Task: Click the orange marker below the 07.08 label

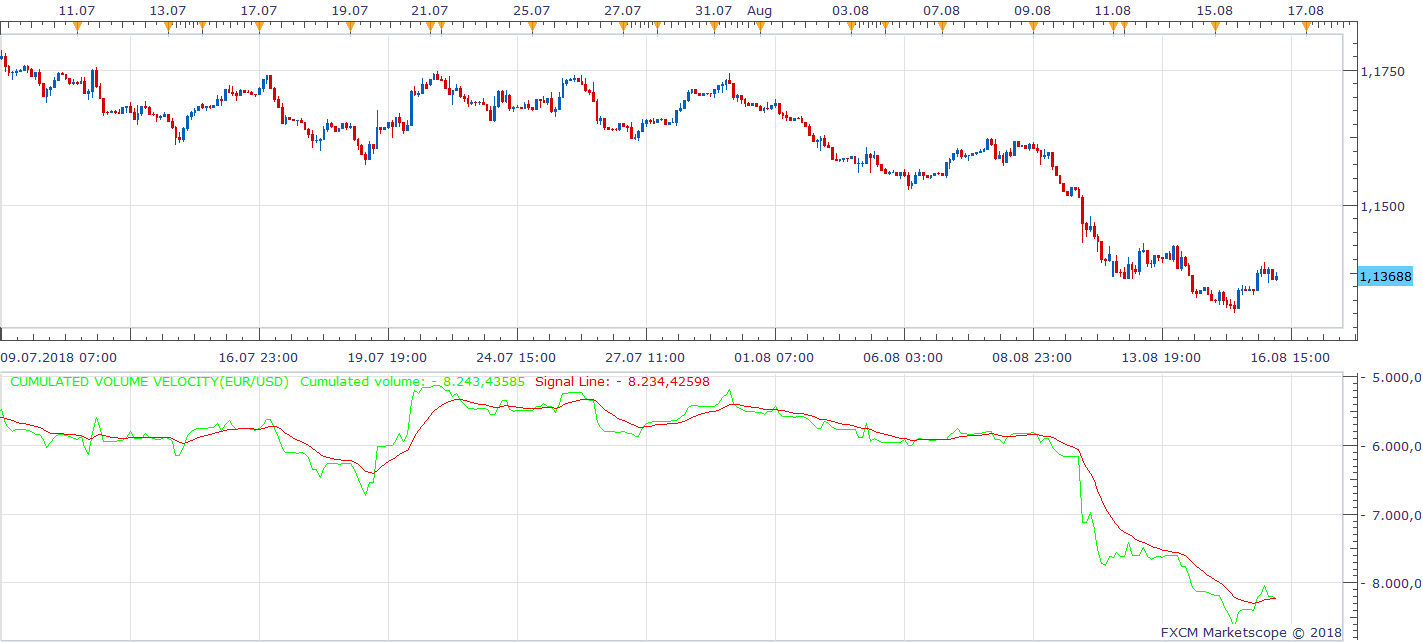Action: (942, 27)
